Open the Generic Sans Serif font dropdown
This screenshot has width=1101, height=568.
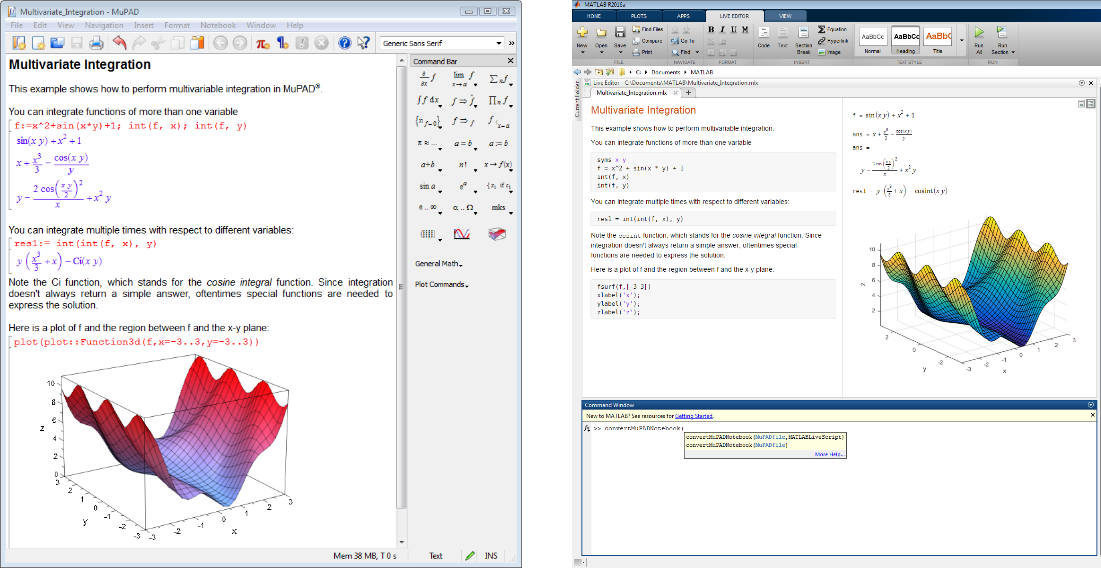pos(500,44)
